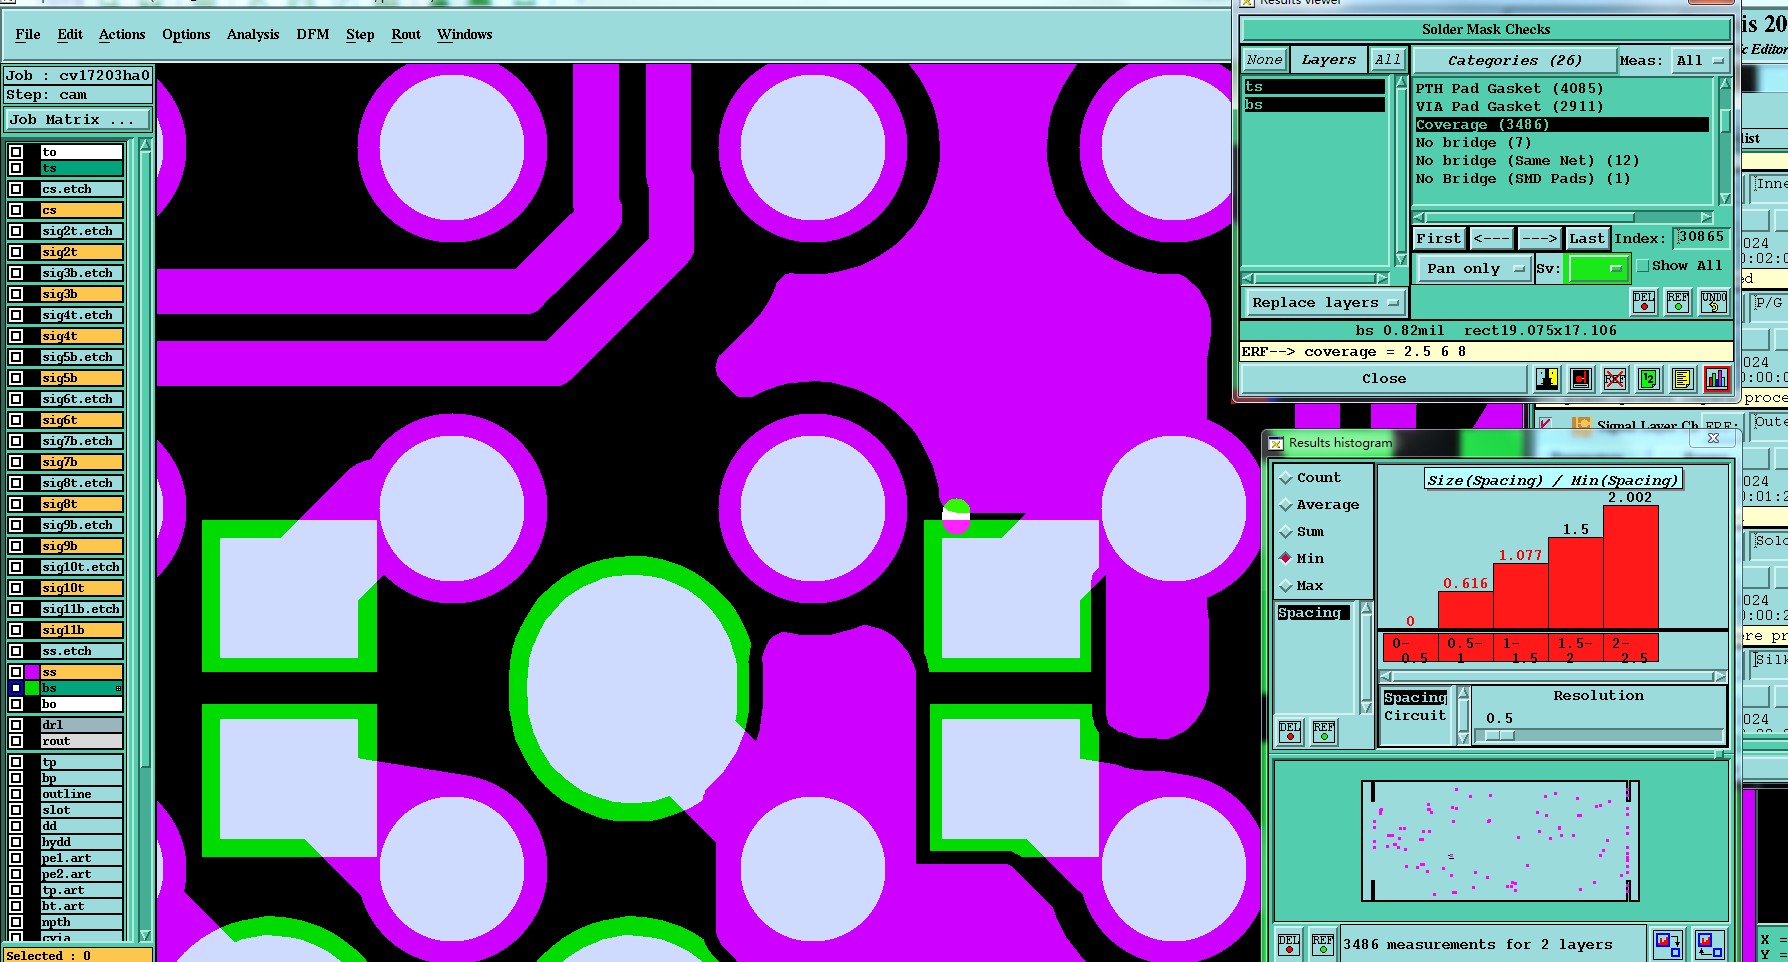Toggle display box for layer sig2t

[x=16, y=252]
